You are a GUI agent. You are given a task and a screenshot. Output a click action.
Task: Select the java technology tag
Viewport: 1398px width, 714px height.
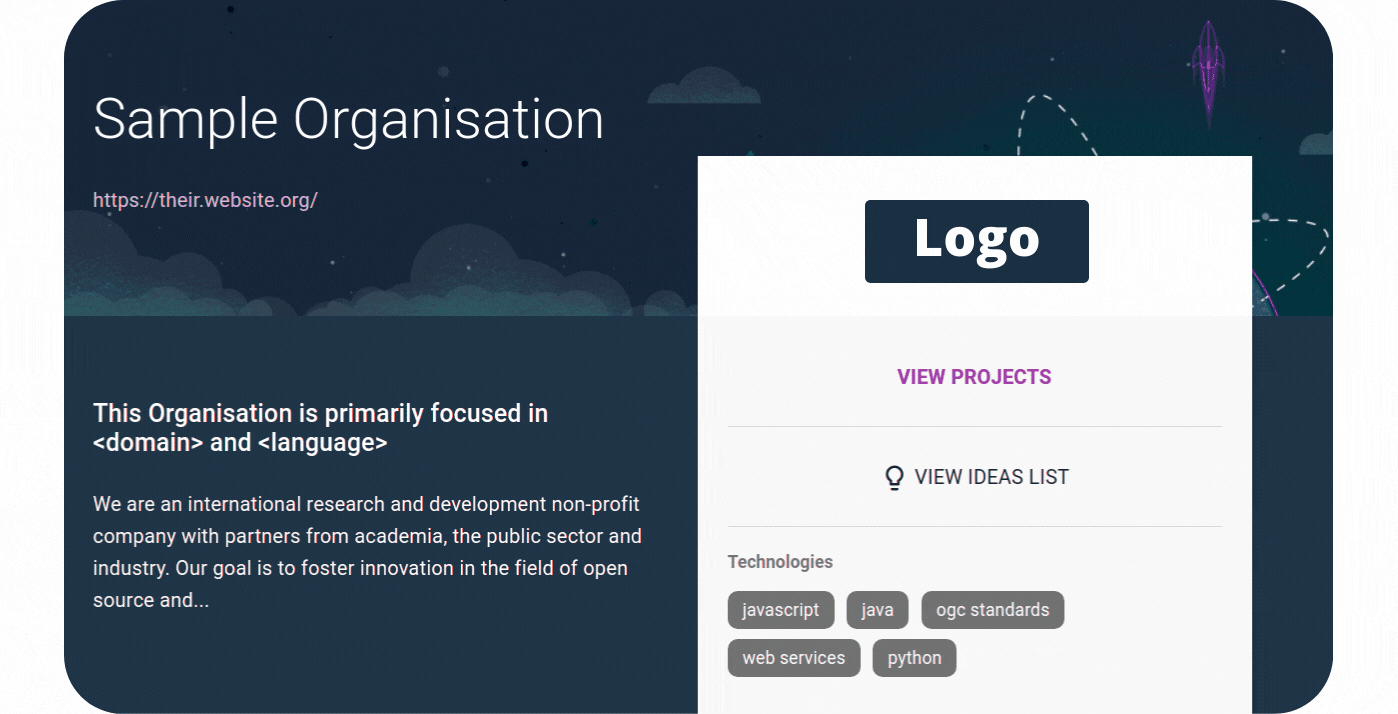point(877,610)
